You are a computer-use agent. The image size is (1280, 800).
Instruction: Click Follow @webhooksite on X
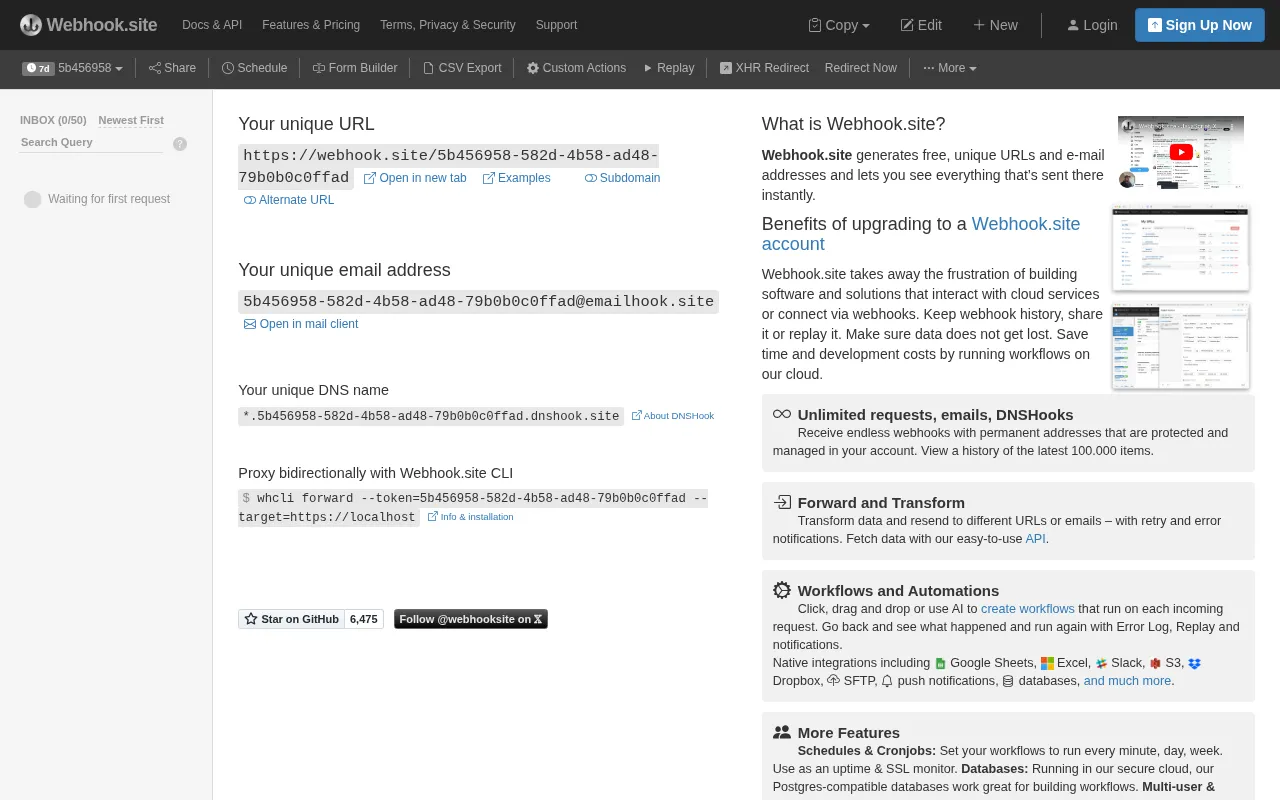pyautogui.click(x=471, y=619)
